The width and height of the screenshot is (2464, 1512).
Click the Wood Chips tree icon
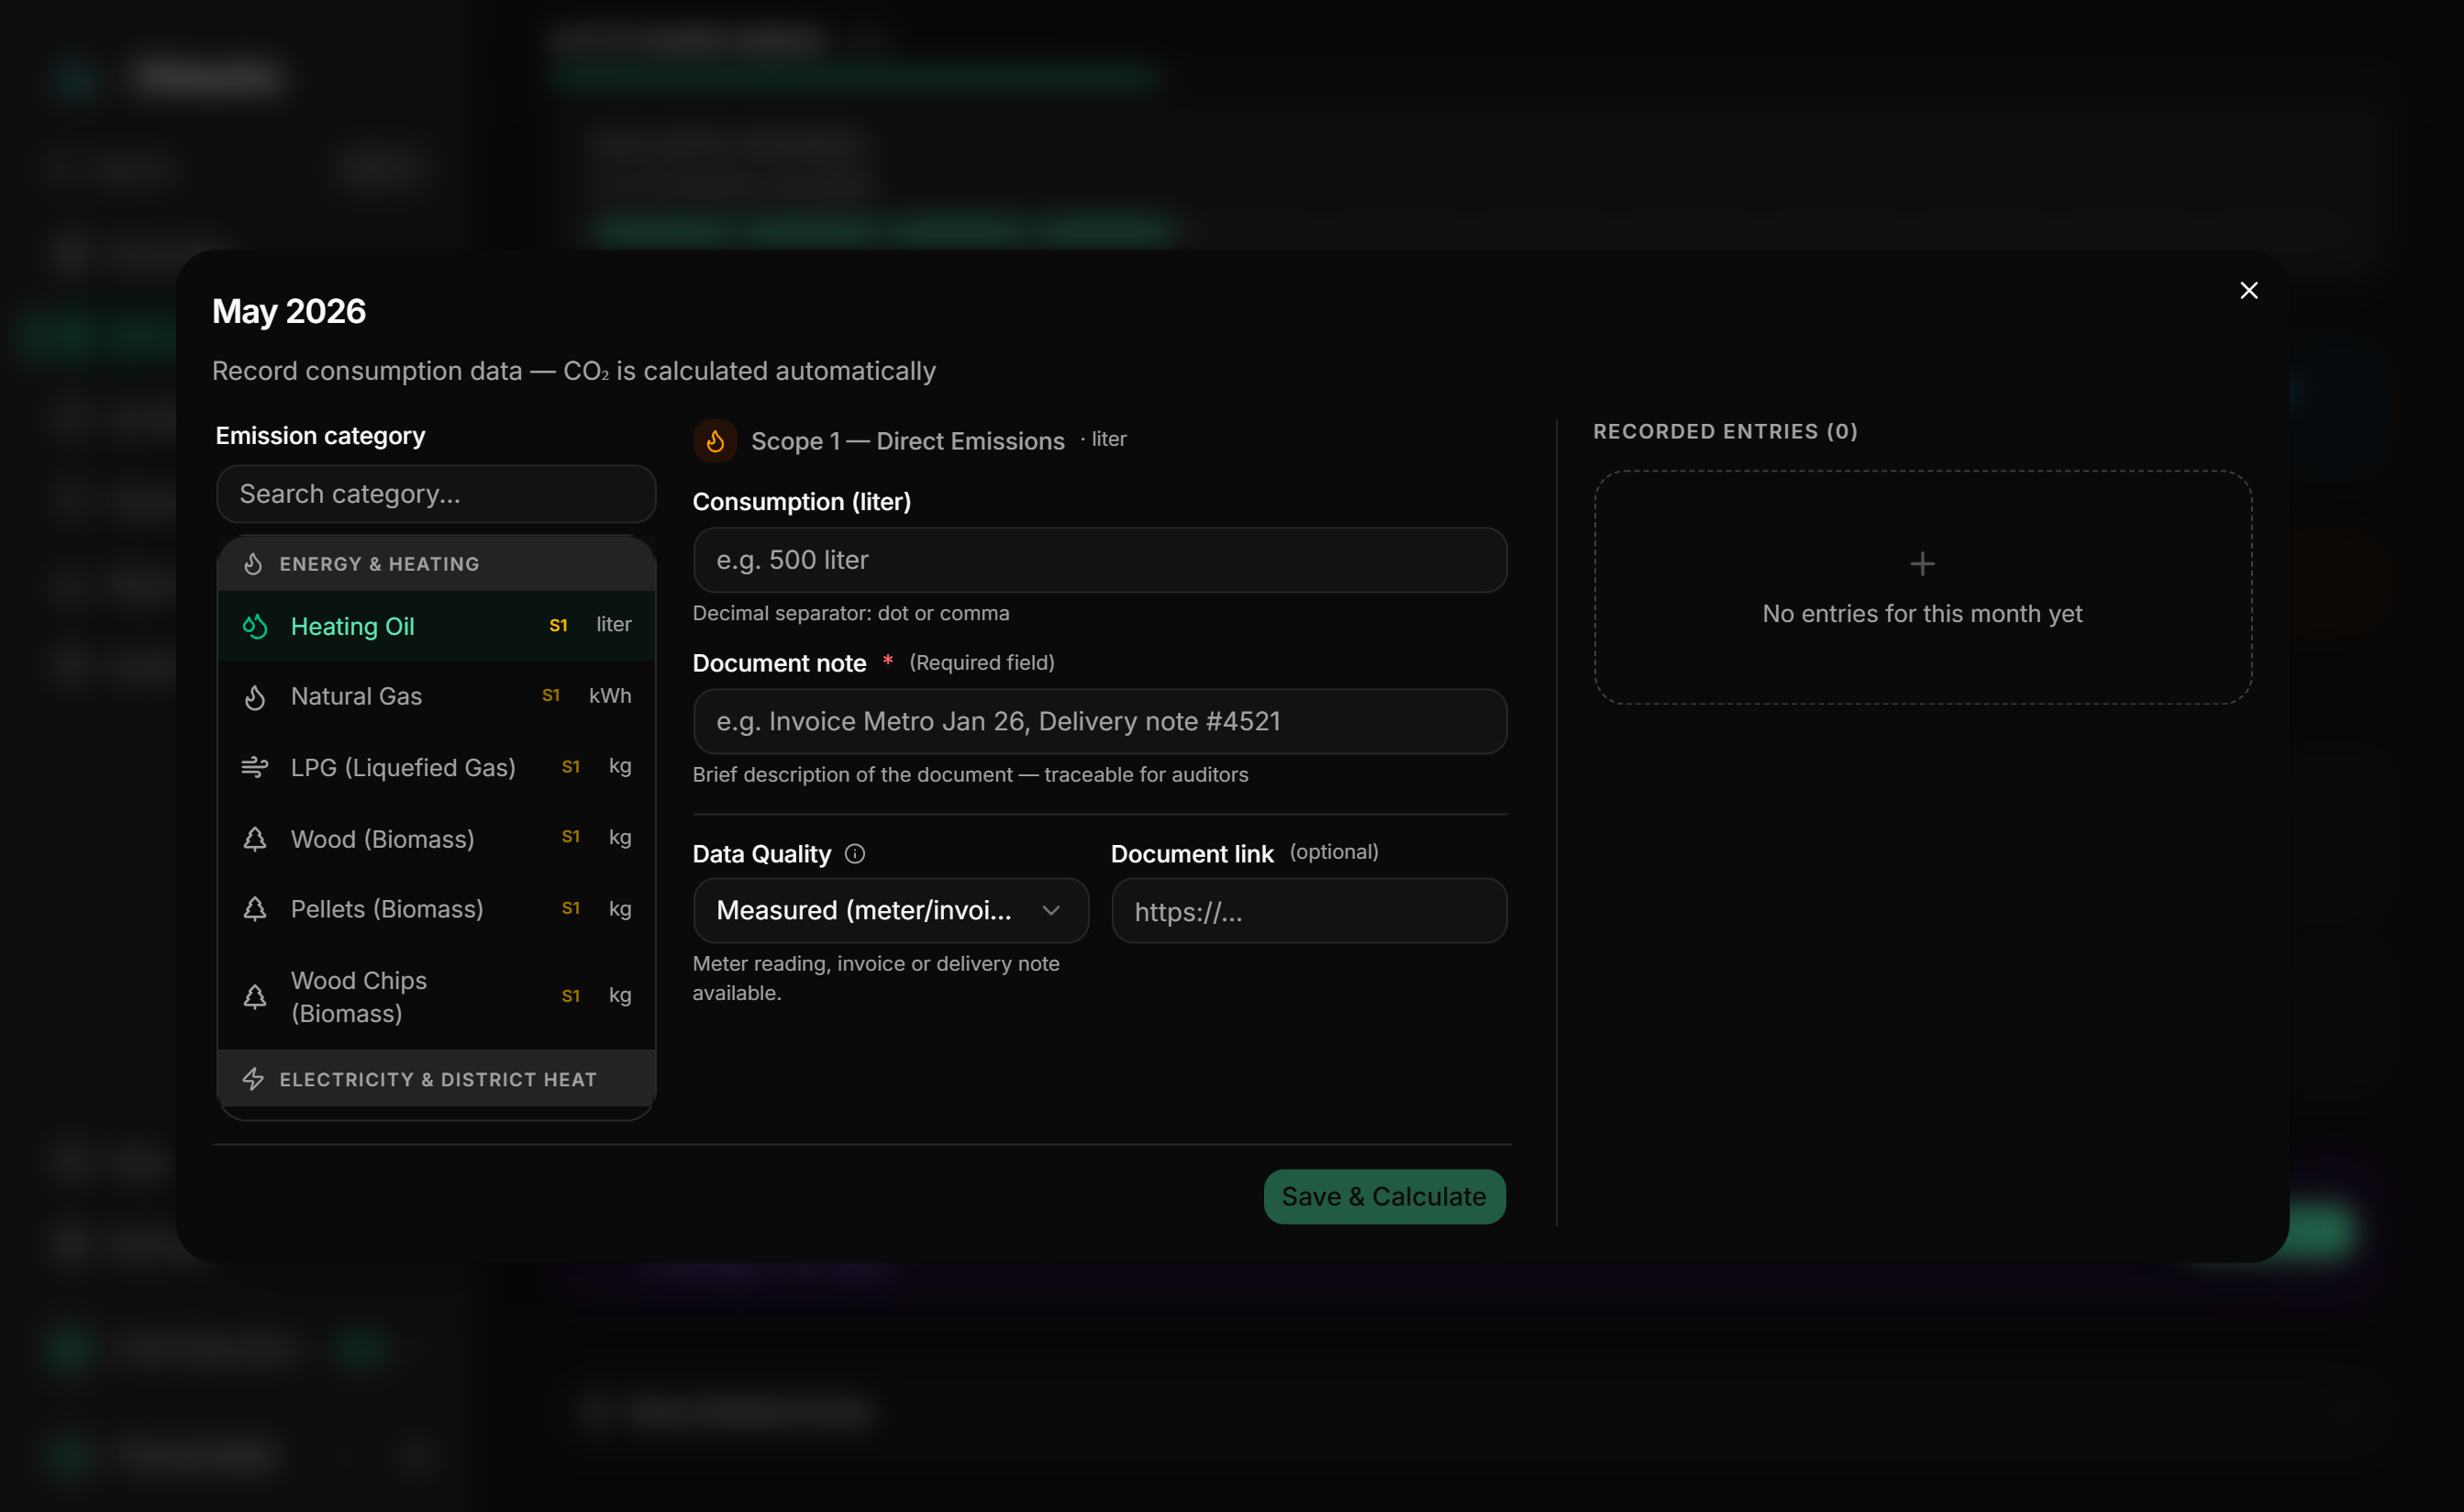pyautogui.click(x=255, y=996)
